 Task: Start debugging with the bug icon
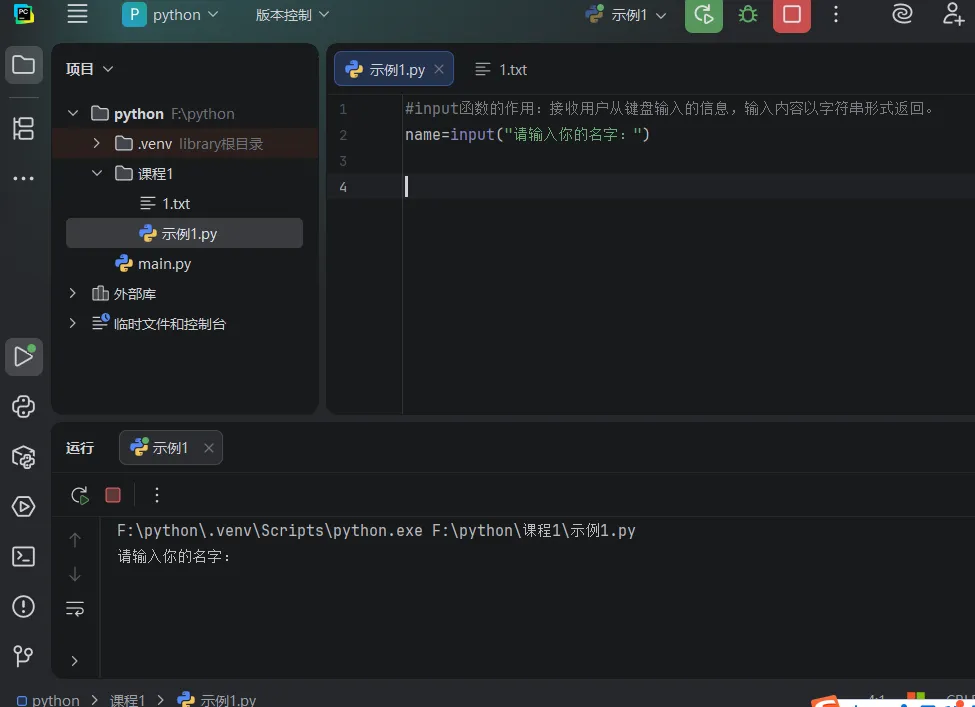coord(747,14)
